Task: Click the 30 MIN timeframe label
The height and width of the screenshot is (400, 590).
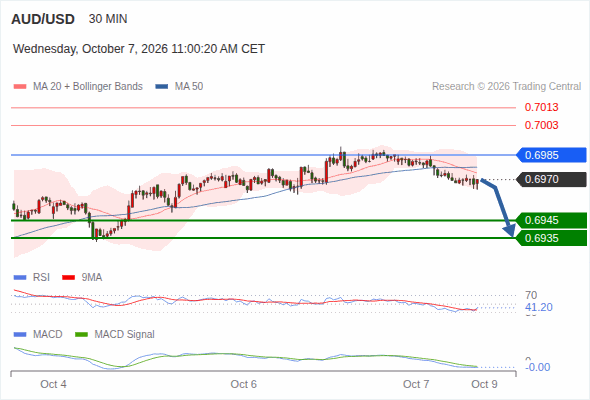Action: [x=108, y=19]
